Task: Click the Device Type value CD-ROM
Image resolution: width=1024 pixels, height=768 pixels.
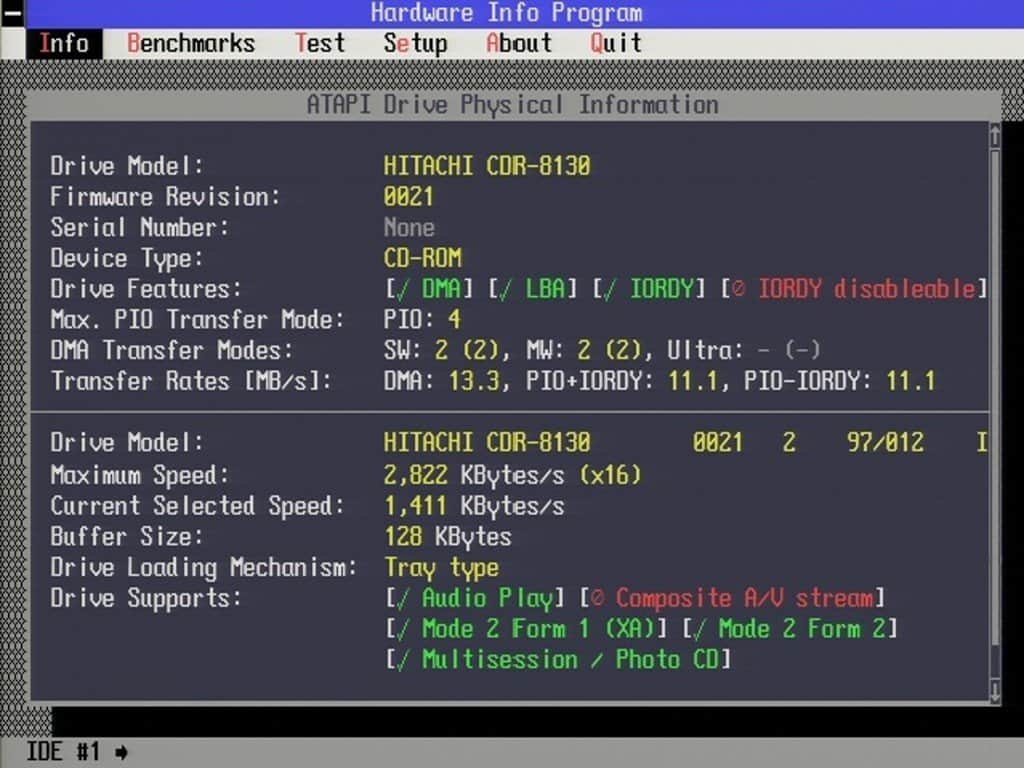Action: tap(423, 258)
